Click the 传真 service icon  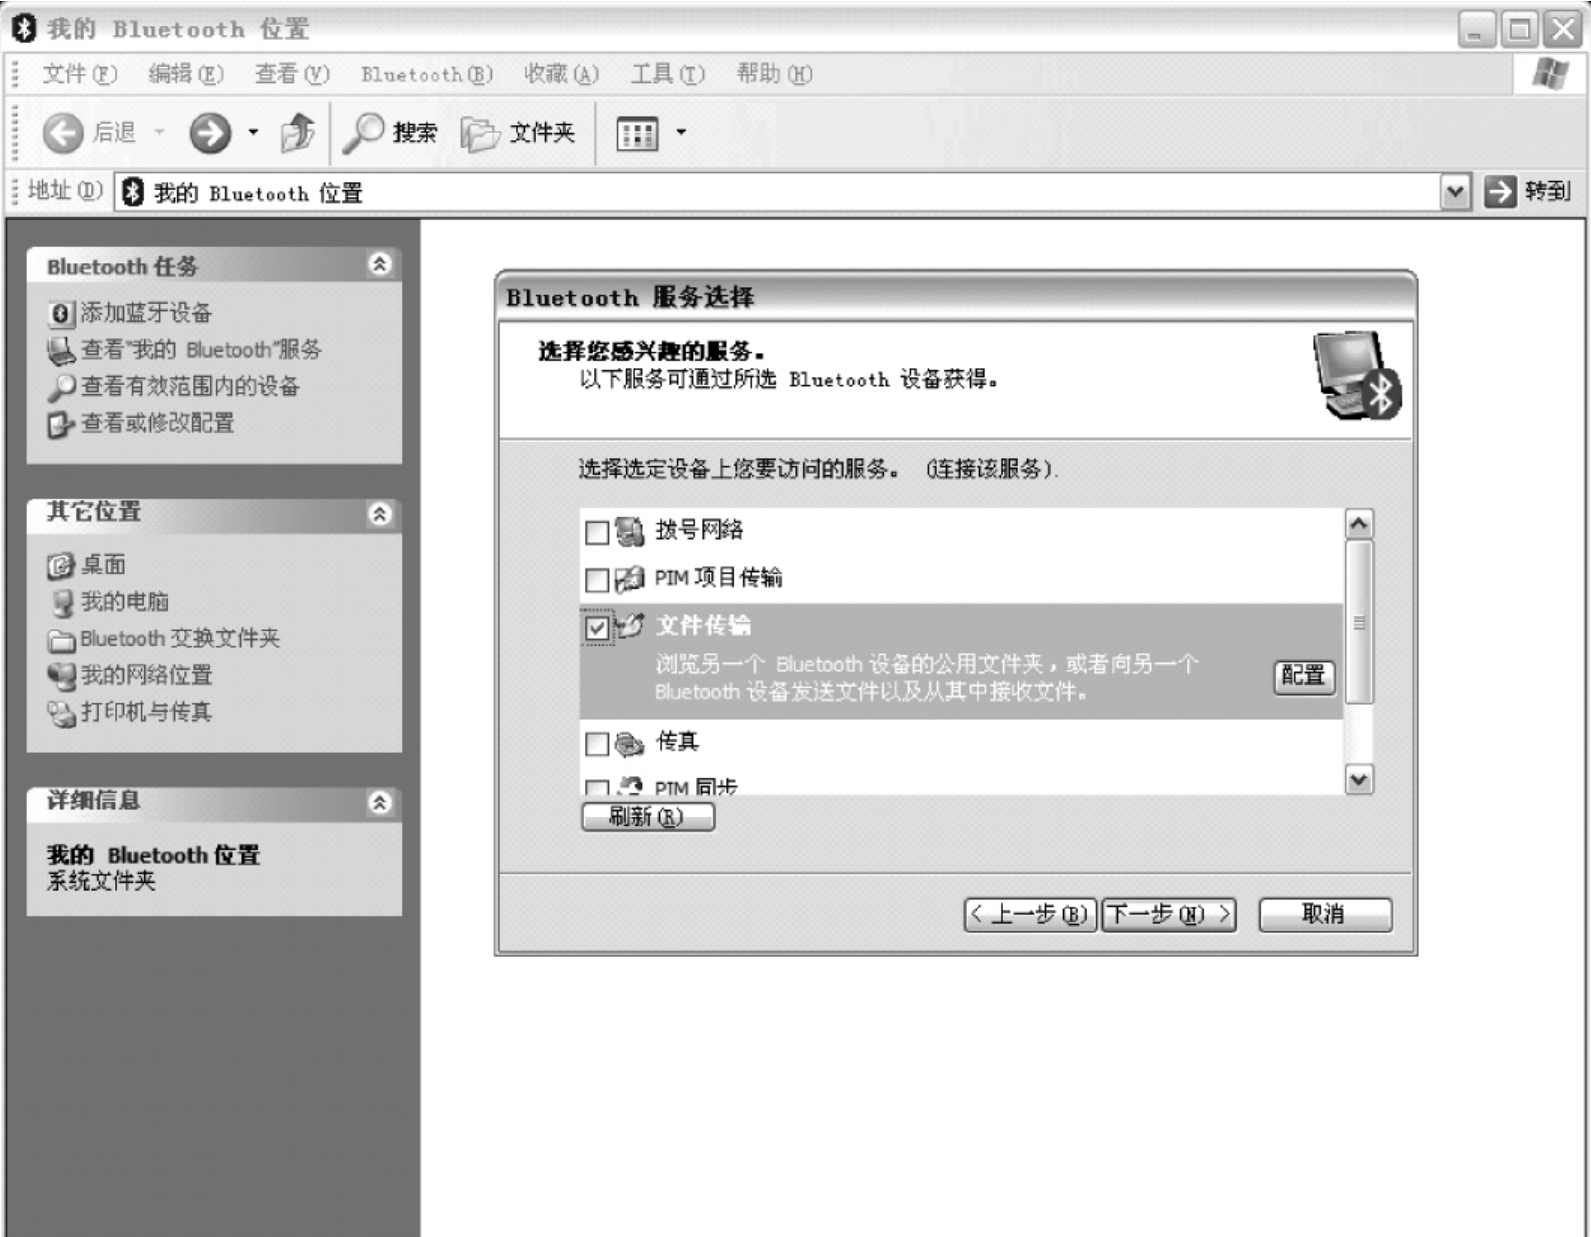(x=629, y=743)
